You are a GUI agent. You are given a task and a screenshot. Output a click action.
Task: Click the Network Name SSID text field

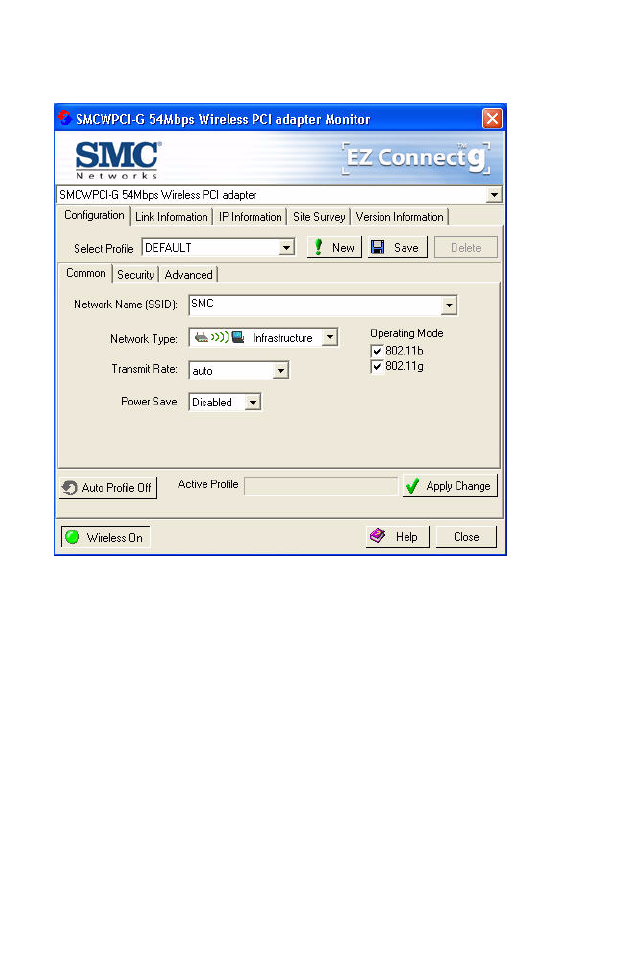coord(315,305)
